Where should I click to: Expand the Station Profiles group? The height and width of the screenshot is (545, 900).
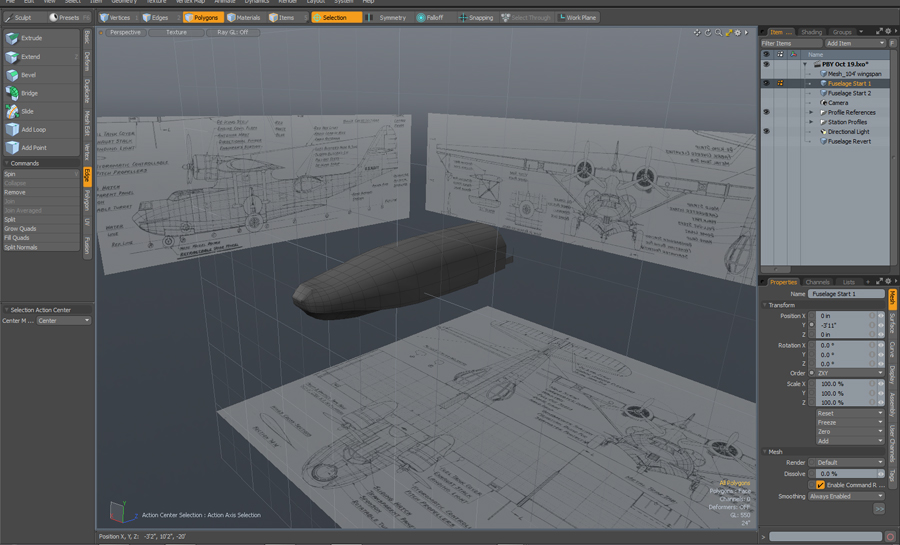click(810, 122)
